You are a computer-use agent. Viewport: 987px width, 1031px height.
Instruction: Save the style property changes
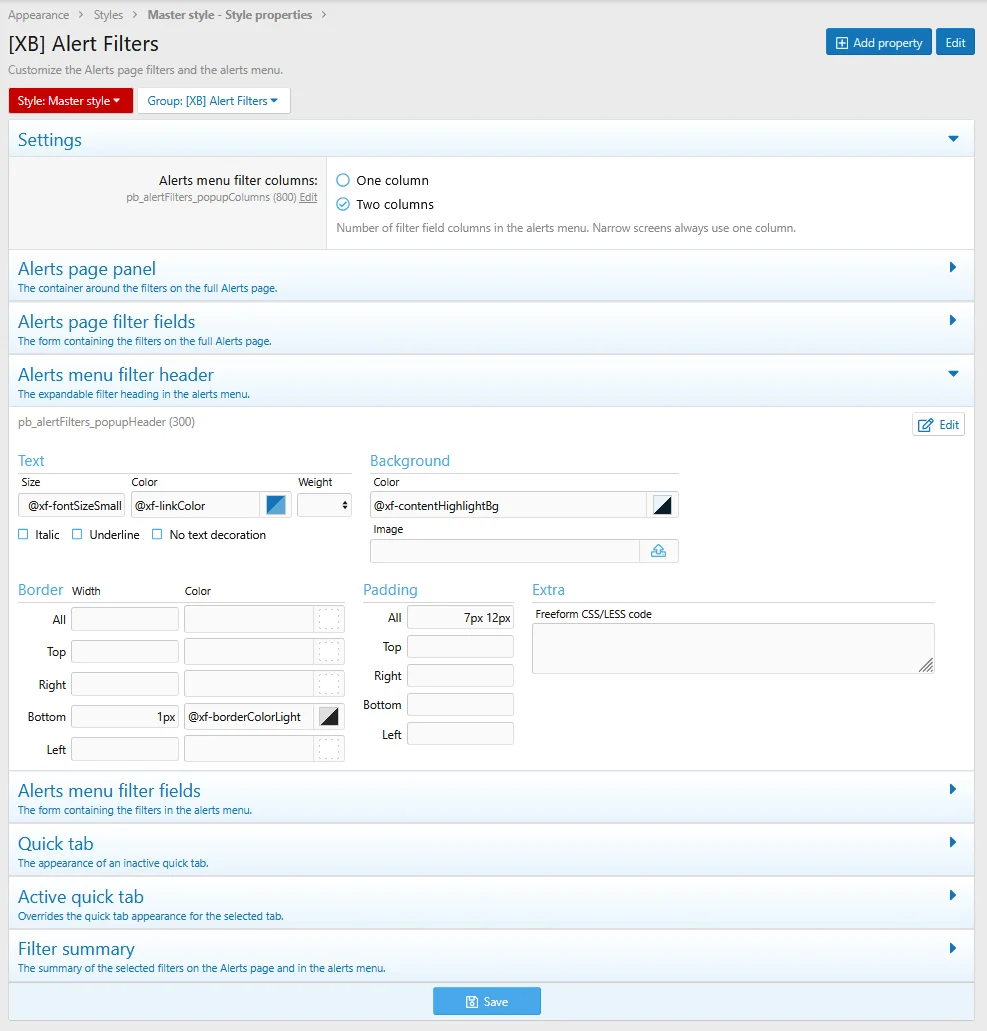[487, 1001]
